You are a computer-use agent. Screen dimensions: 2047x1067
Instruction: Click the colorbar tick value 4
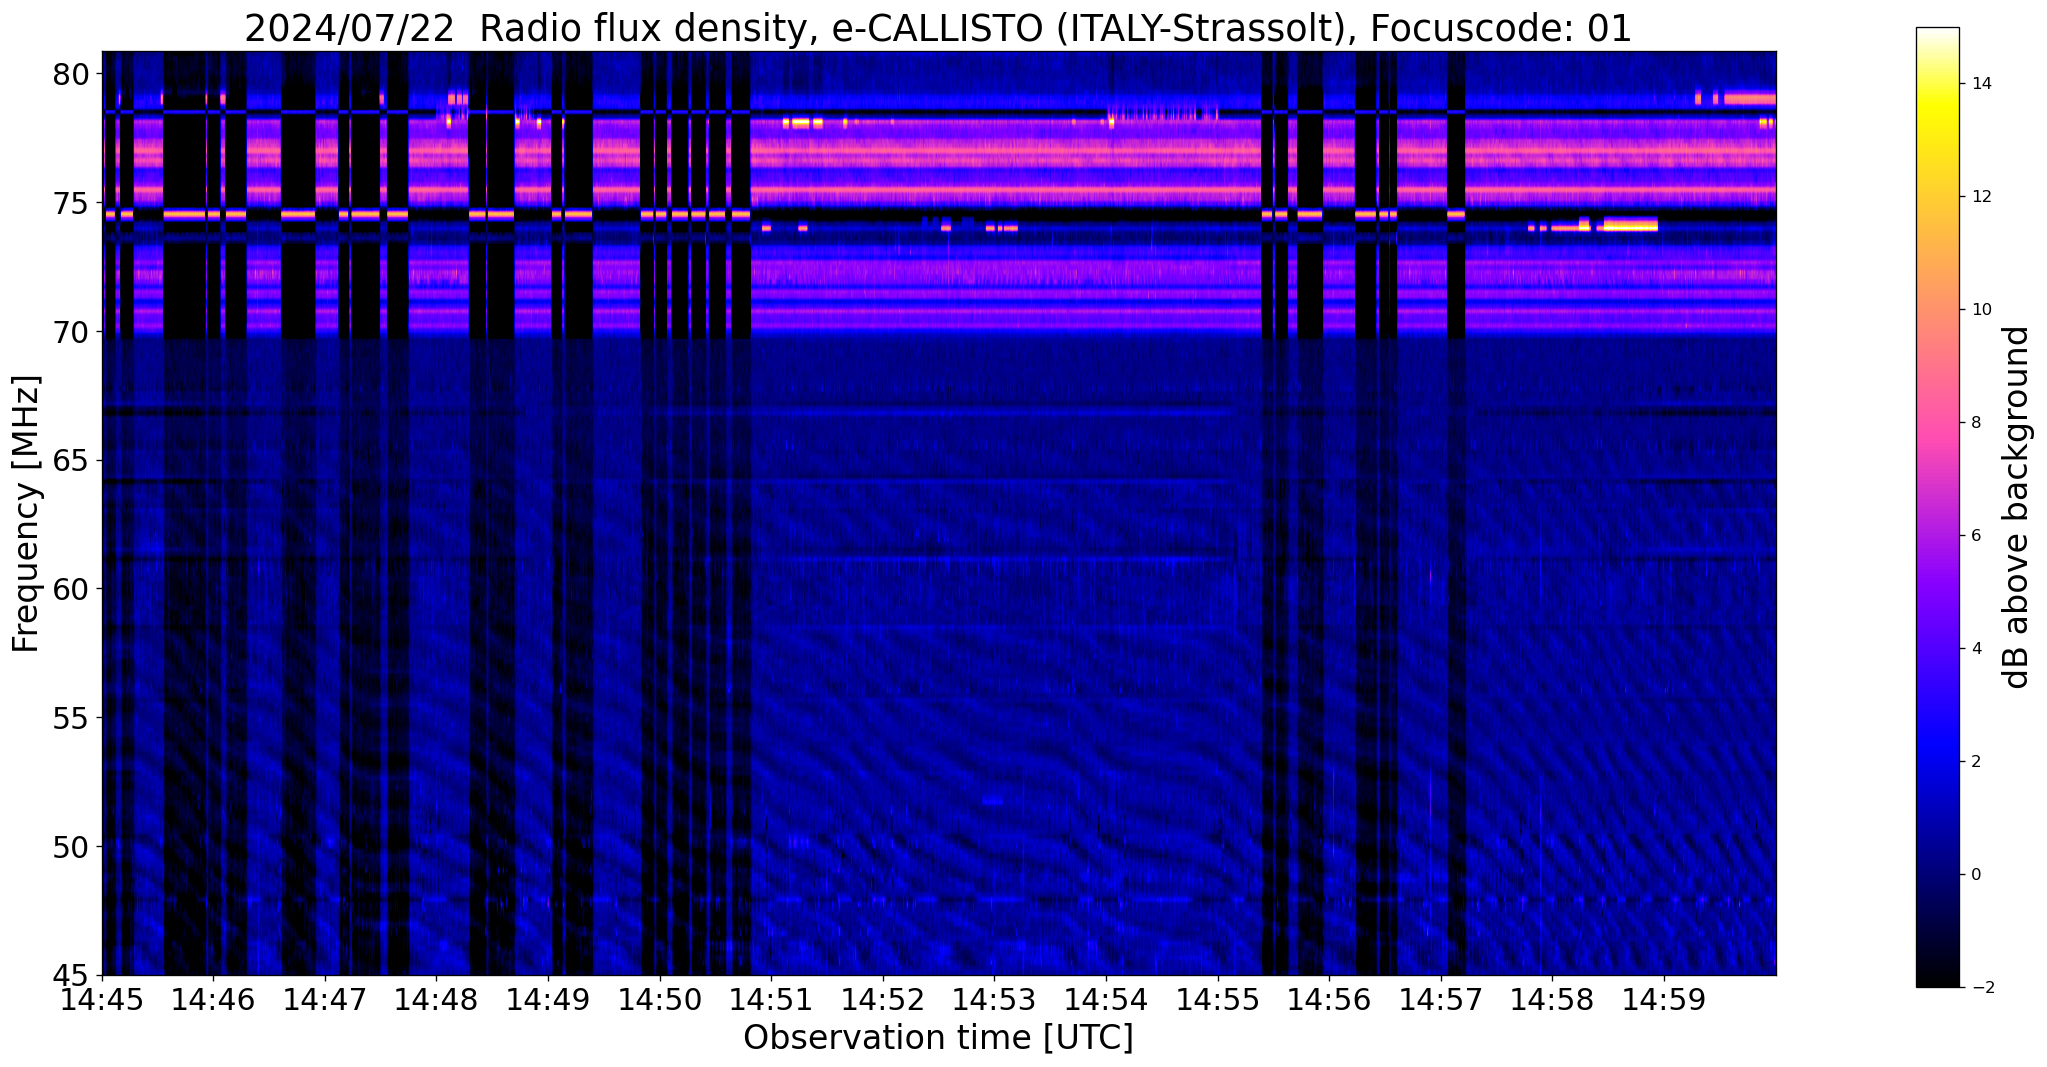point(1974,649)
